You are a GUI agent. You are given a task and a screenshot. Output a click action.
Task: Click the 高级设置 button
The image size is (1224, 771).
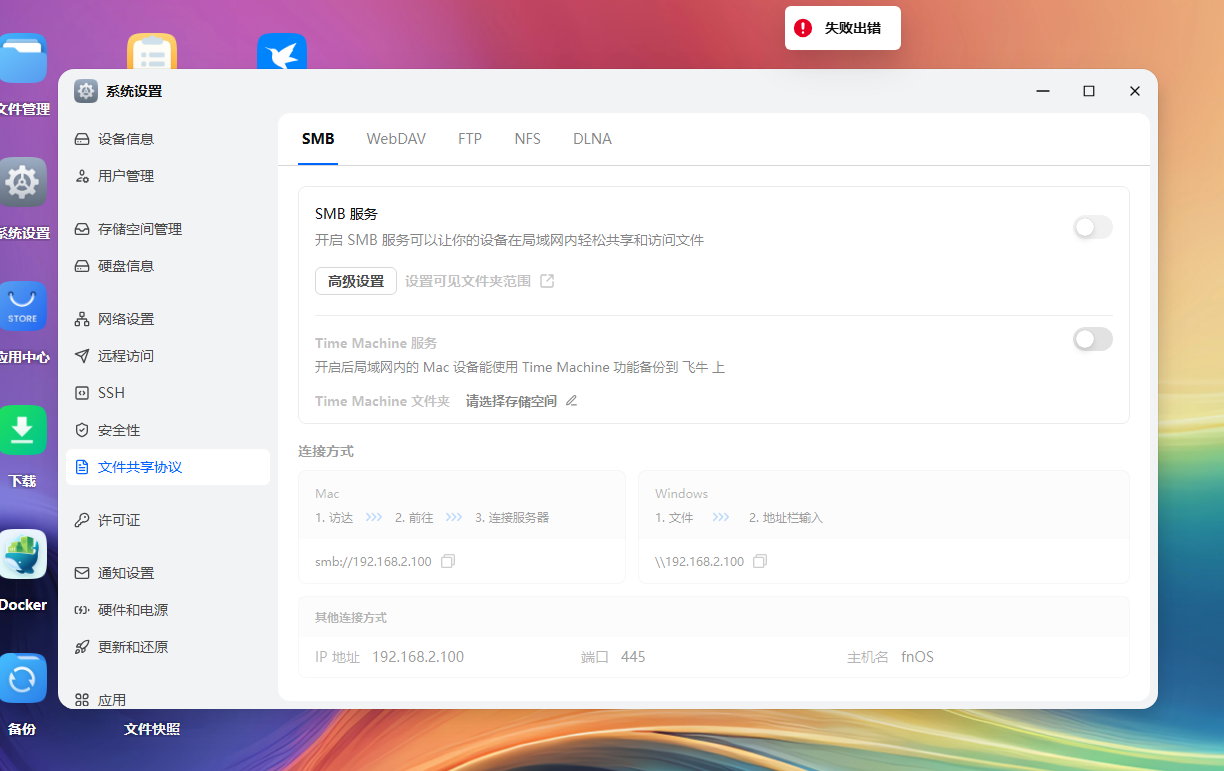point(355,281)
